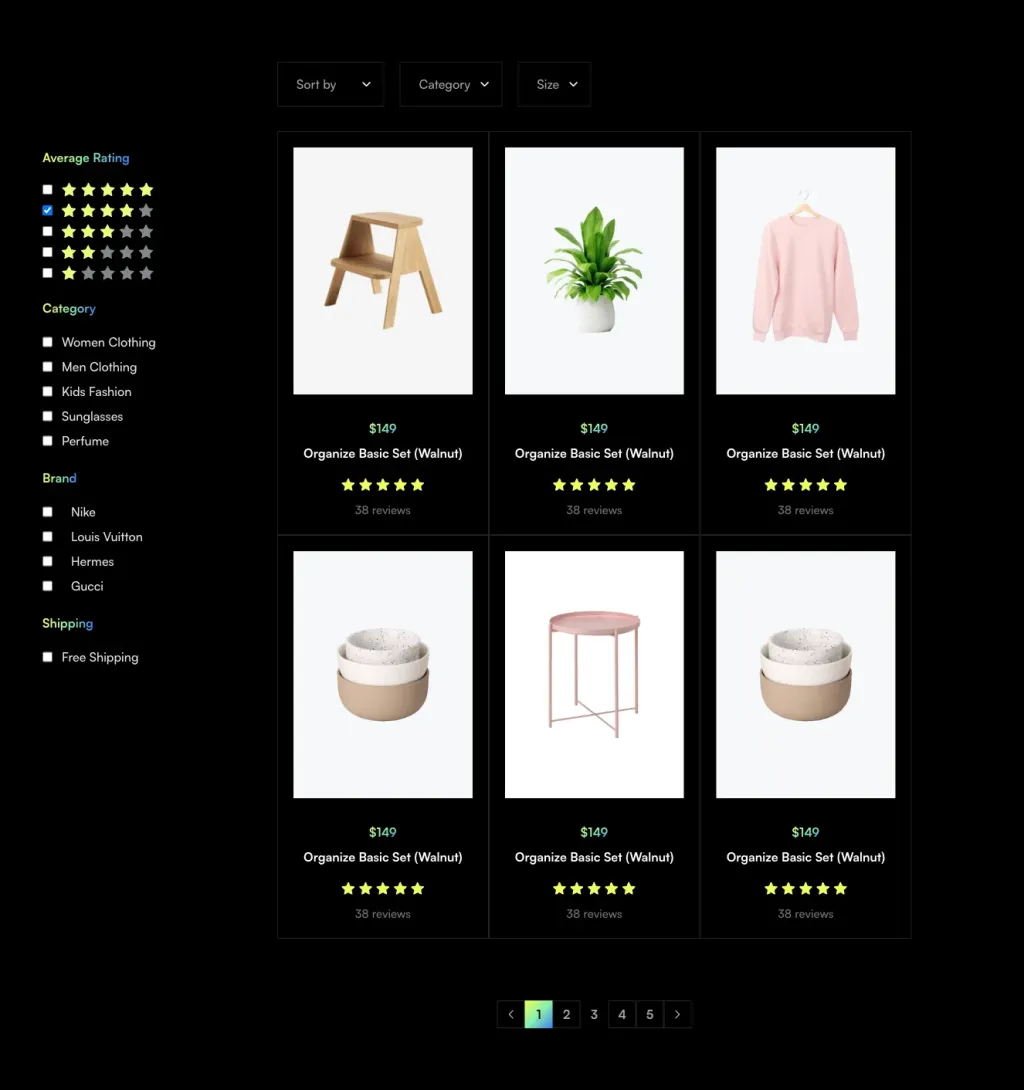This screenshot has width=1024, height=1090.
Task: Tick the Nike brand checkbox
Action: (47, 512)
